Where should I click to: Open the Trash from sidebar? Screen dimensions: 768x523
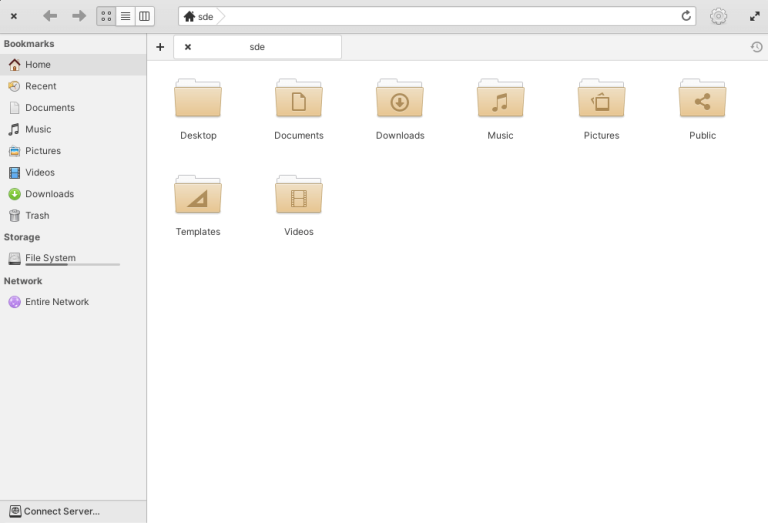click(x=37, y=216)
